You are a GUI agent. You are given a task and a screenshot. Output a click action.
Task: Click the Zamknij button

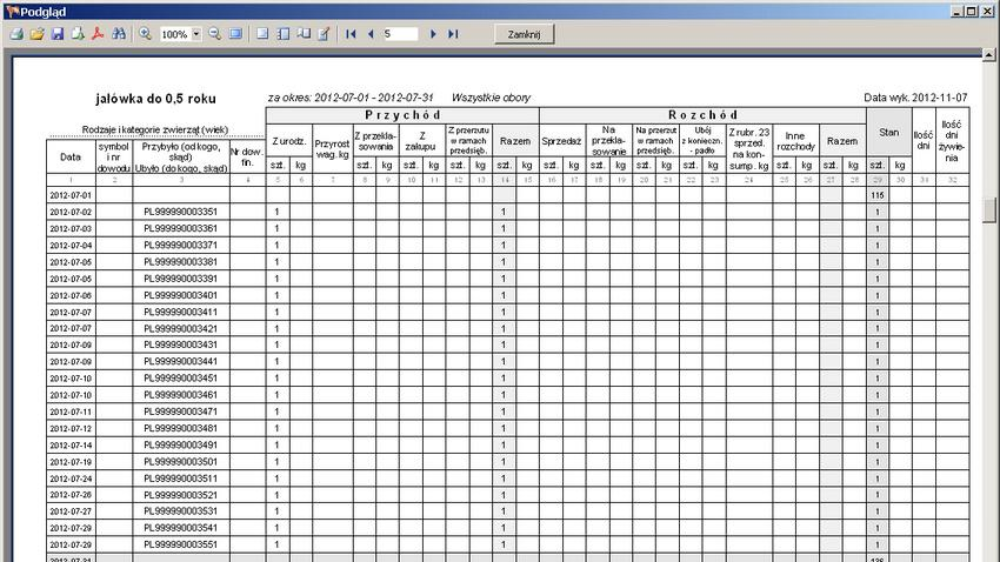pos(524,34)
